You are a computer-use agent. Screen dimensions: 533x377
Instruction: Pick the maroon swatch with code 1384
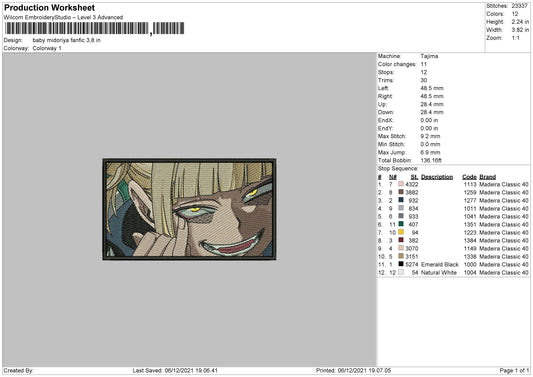click(401, 240)
